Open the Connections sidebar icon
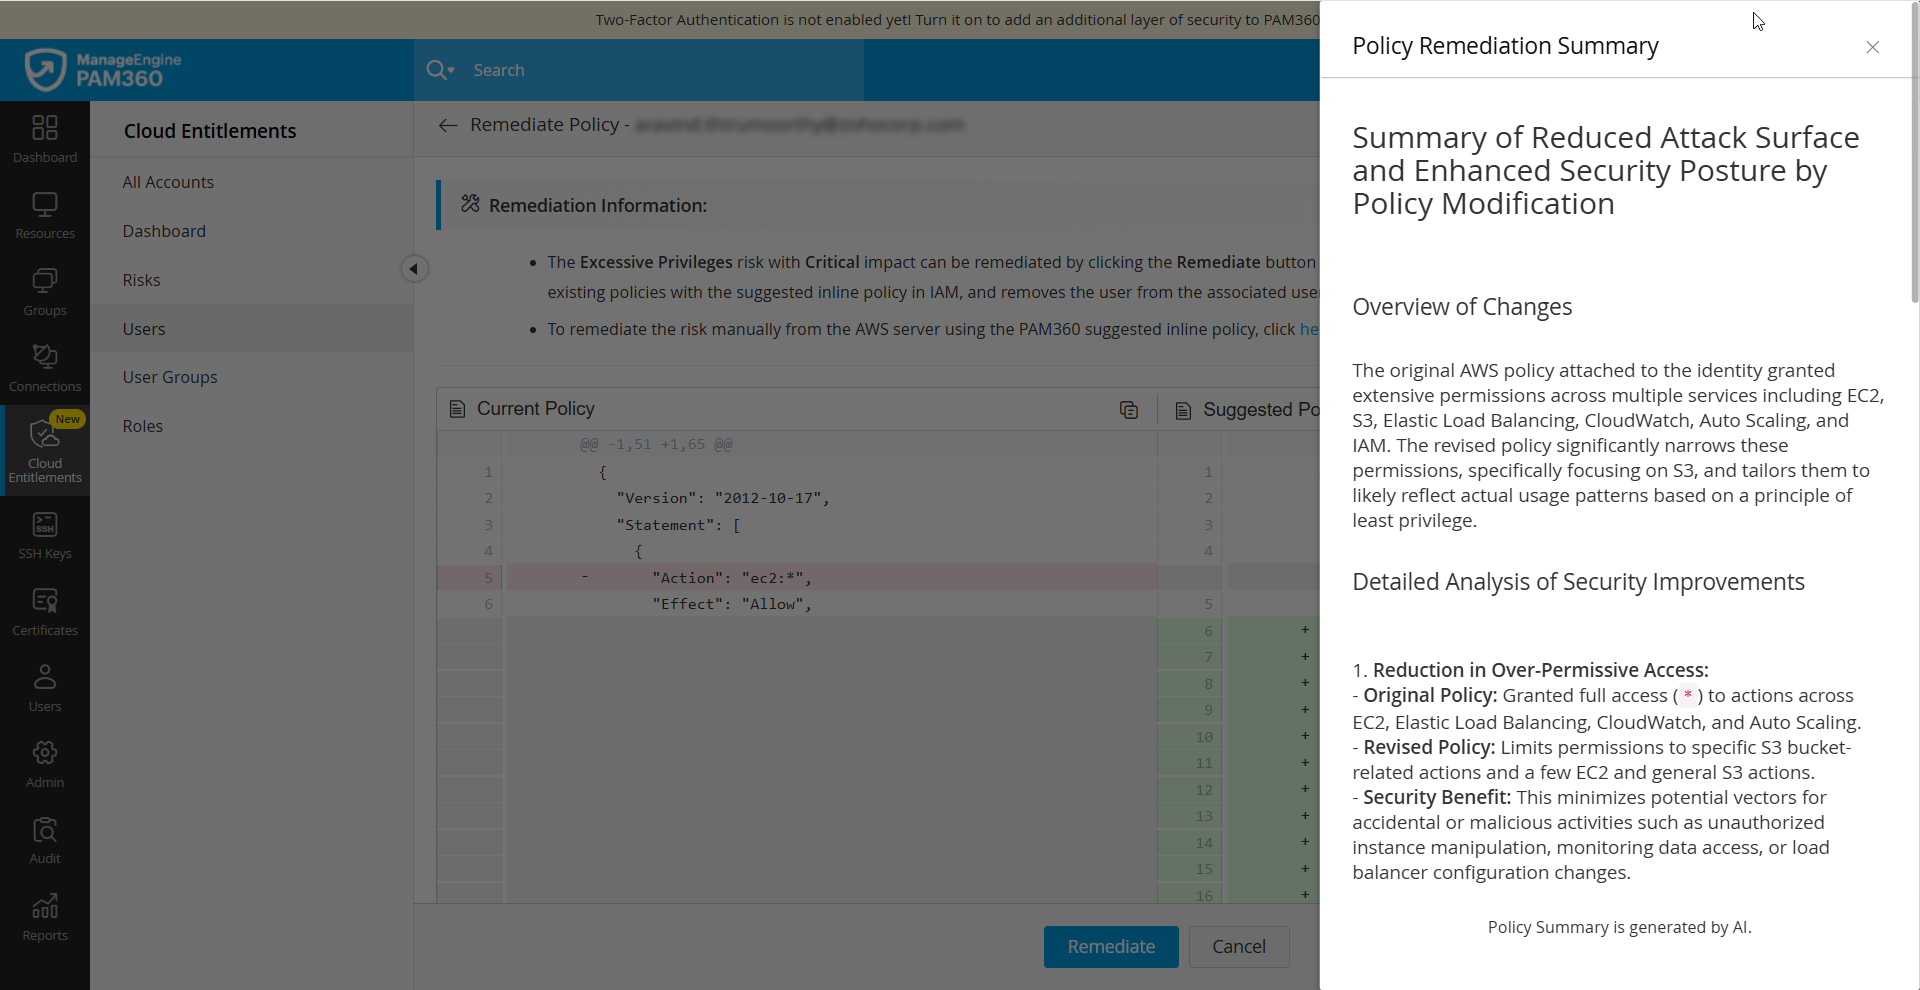Screen dimensions: 1920x990 point(45,367)
